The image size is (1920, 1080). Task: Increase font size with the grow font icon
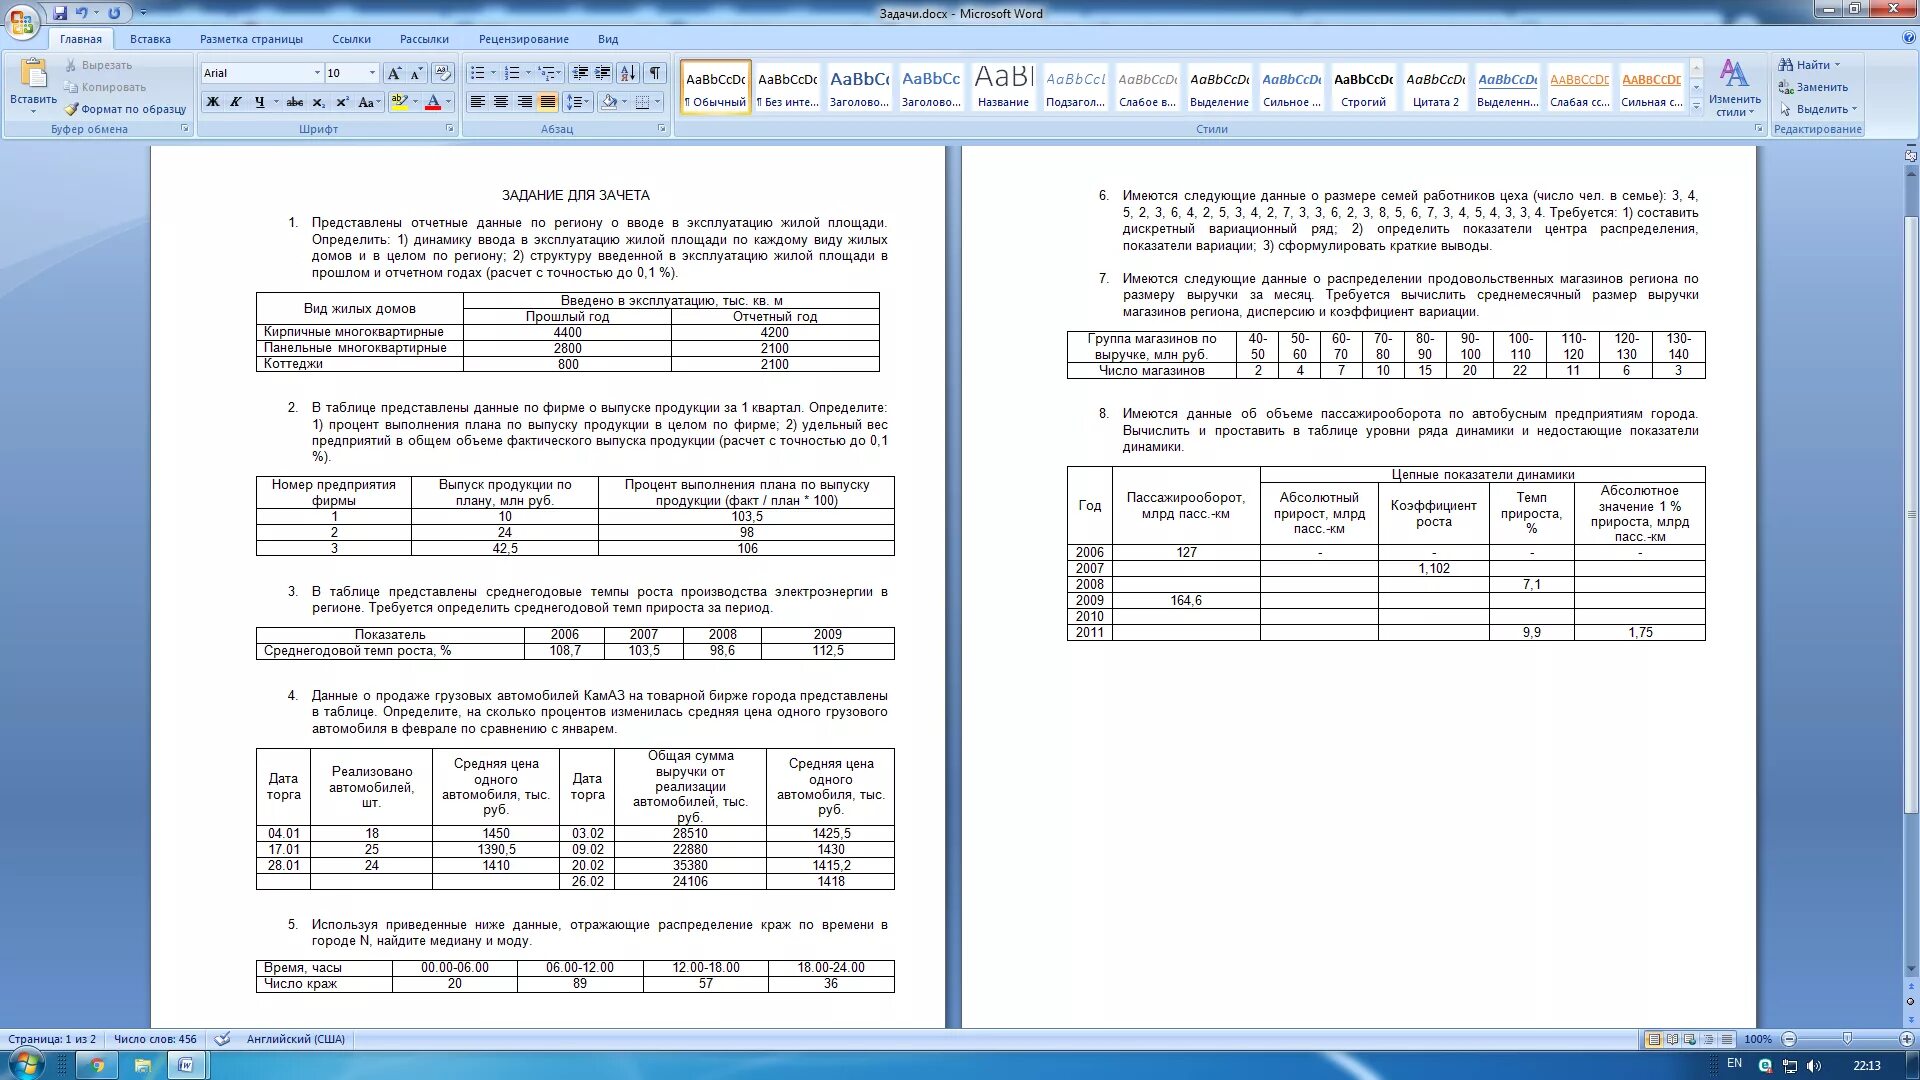394,73
